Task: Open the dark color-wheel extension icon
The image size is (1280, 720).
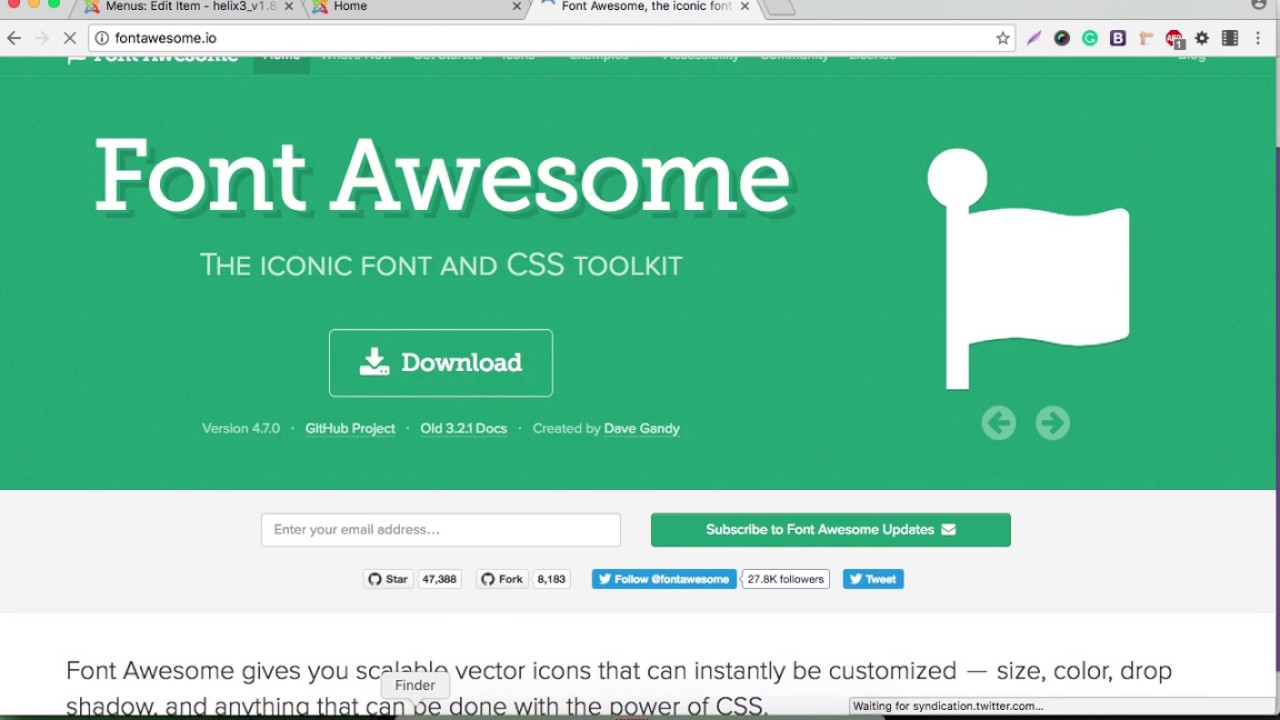Action: pyautogui.click(x=1062, y=38)
